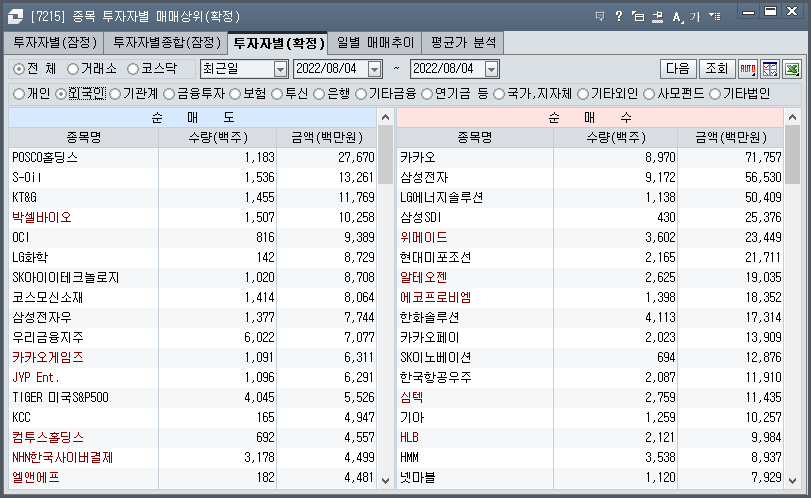
Task: Select the 코스닥 radio button
Action: [x=133, y=69]
